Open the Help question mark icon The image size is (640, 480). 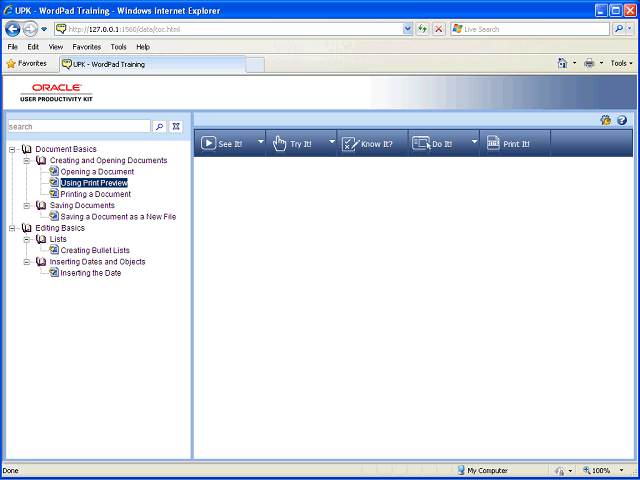tap(622, 120)
